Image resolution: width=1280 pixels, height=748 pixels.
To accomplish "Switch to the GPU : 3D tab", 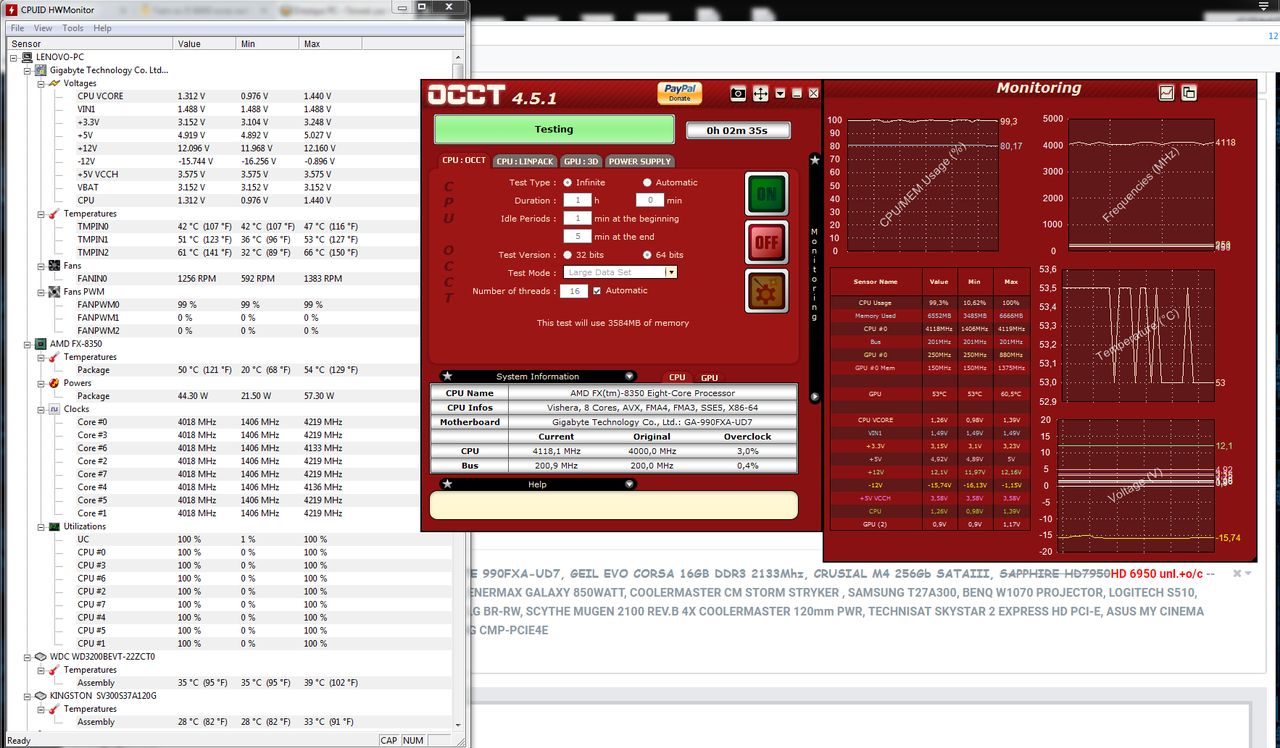I will (x=581, y=161).
